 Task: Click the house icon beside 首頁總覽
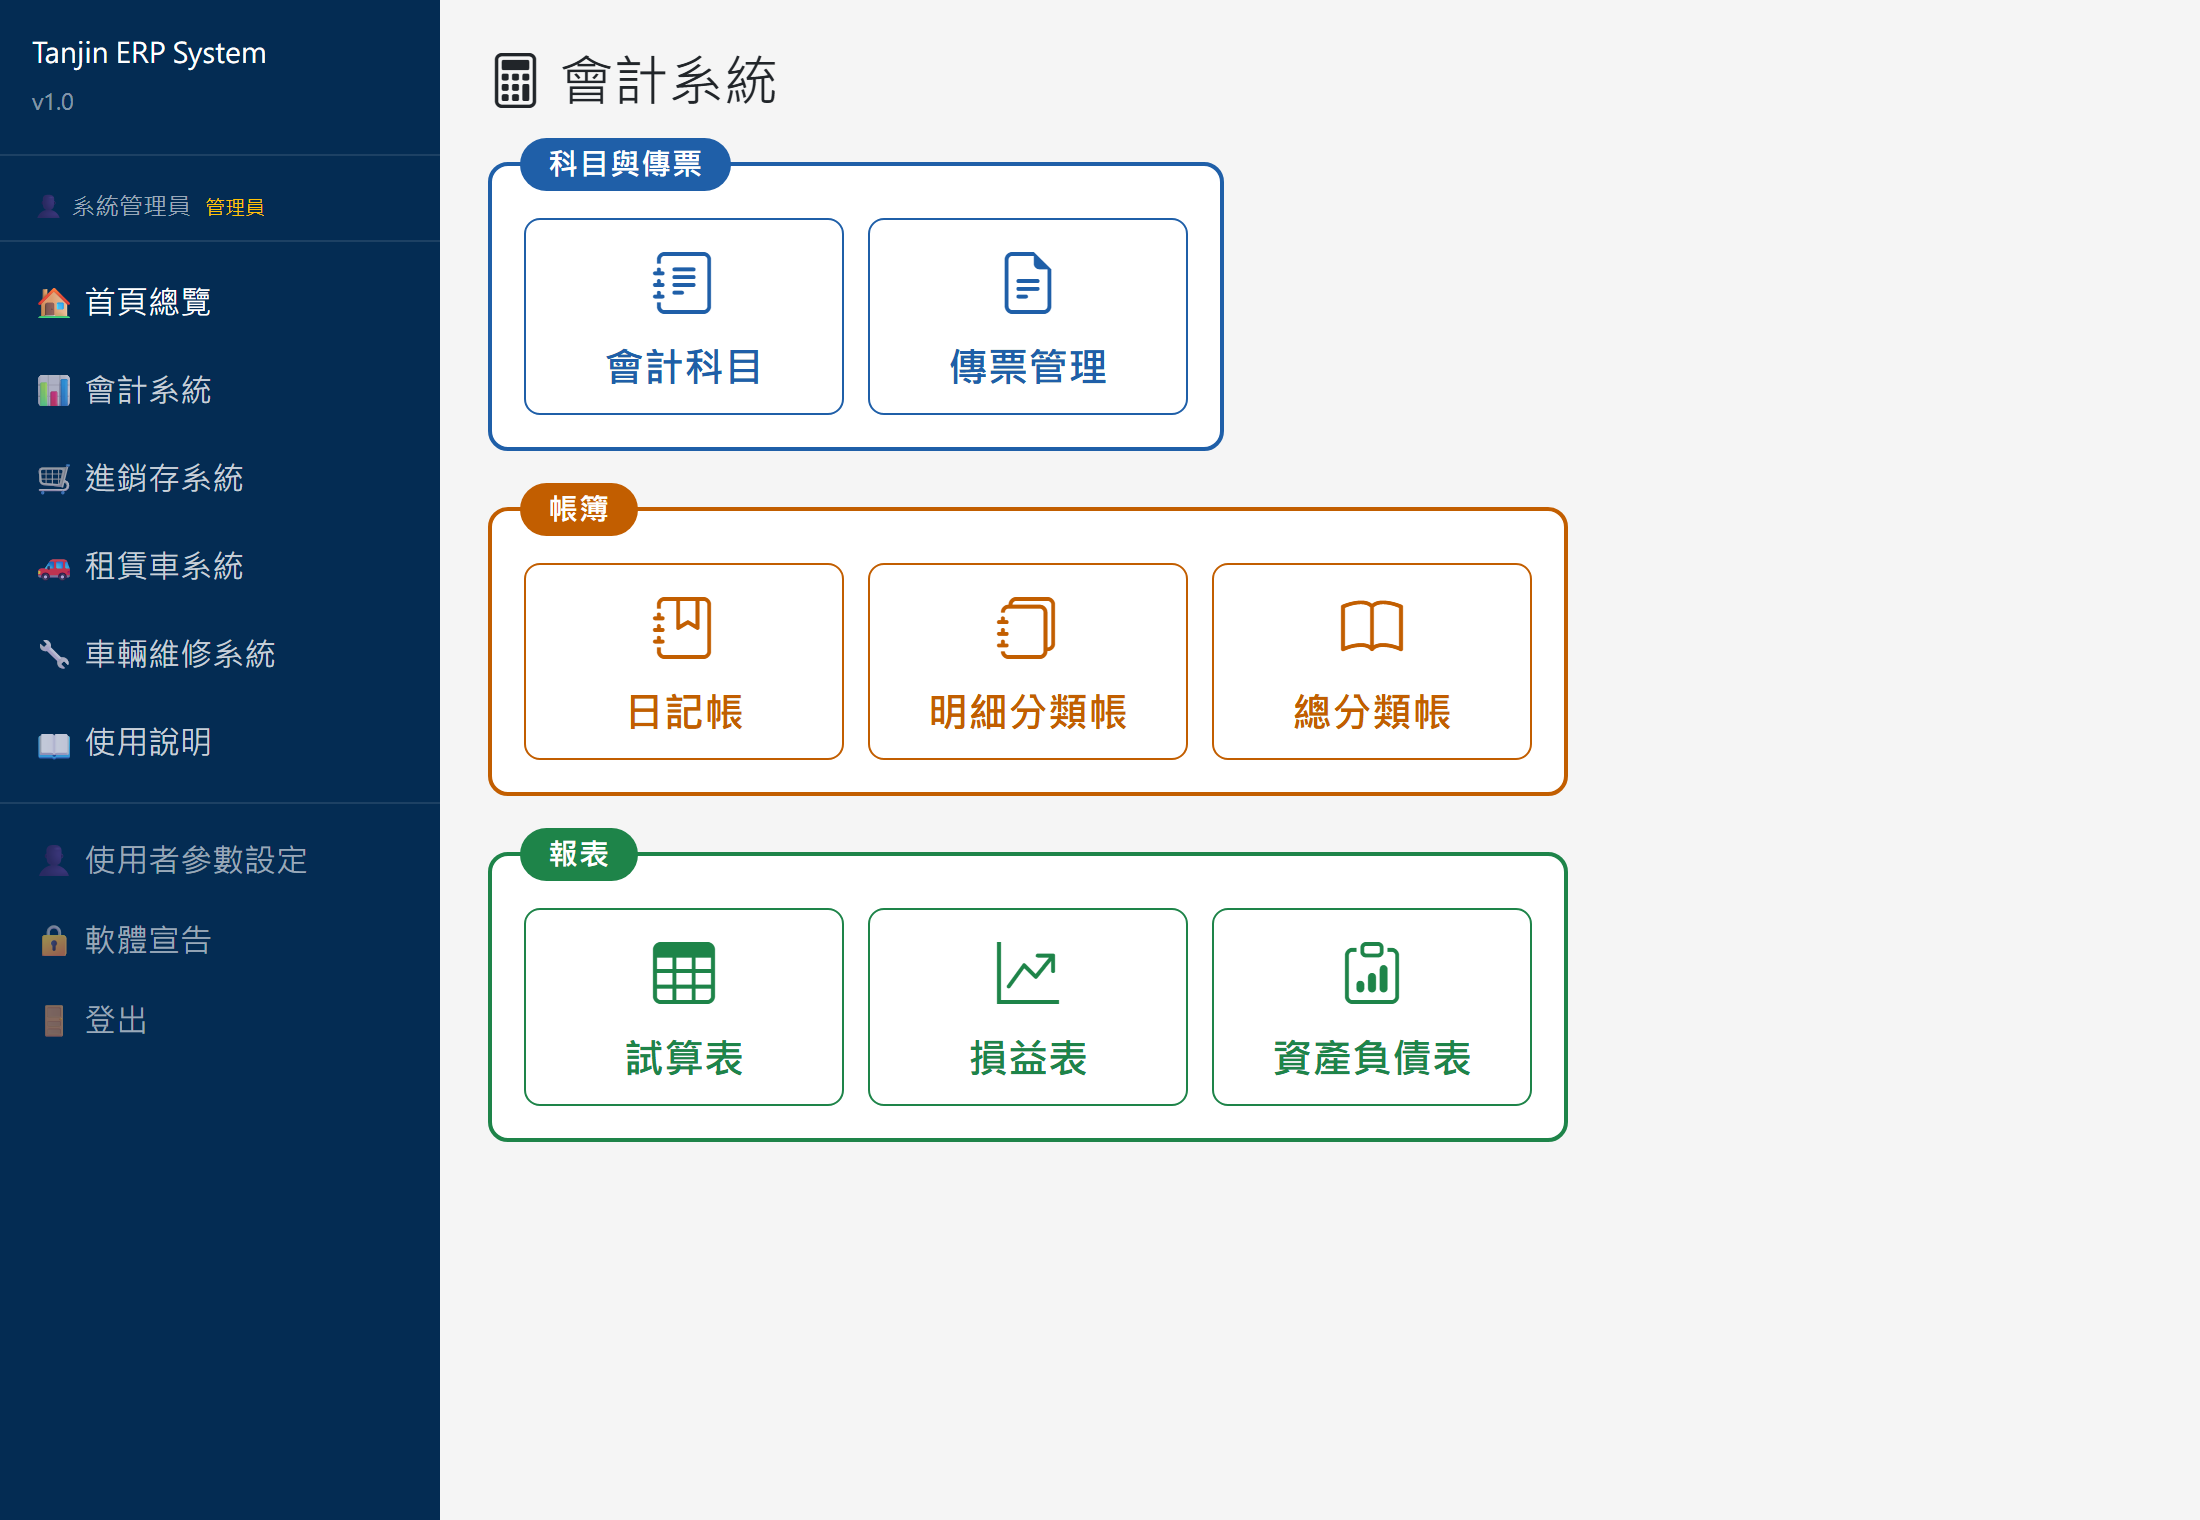54,302
